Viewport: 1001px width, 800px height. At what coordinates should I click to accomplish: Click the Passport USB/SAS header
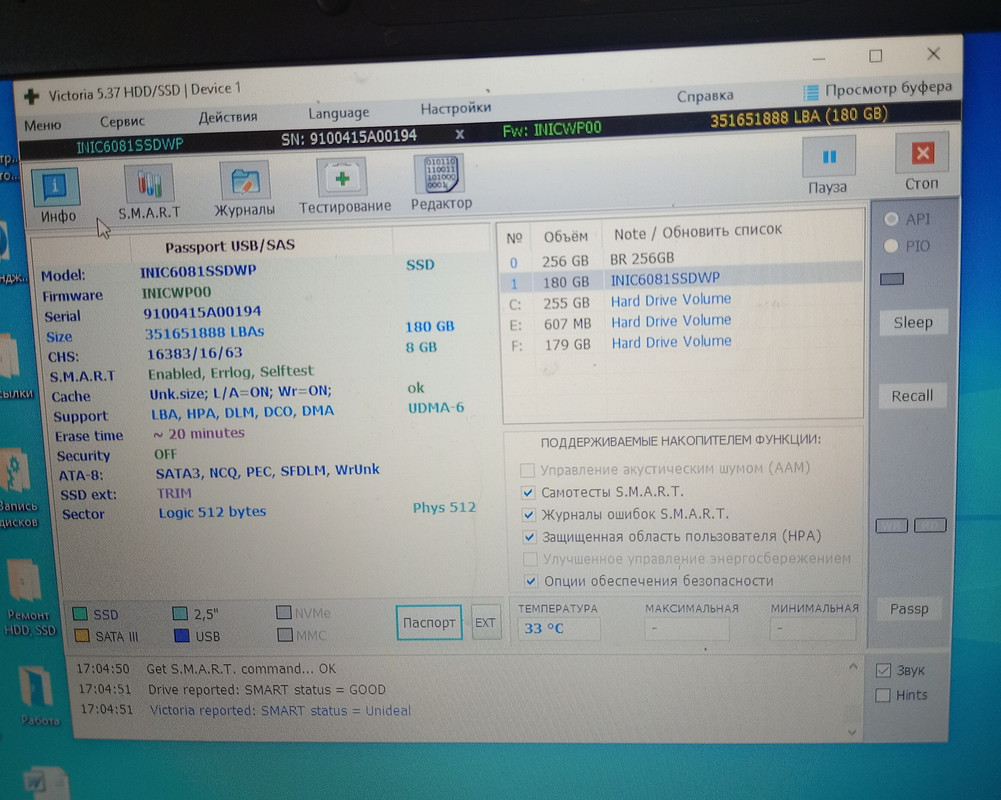230,246
